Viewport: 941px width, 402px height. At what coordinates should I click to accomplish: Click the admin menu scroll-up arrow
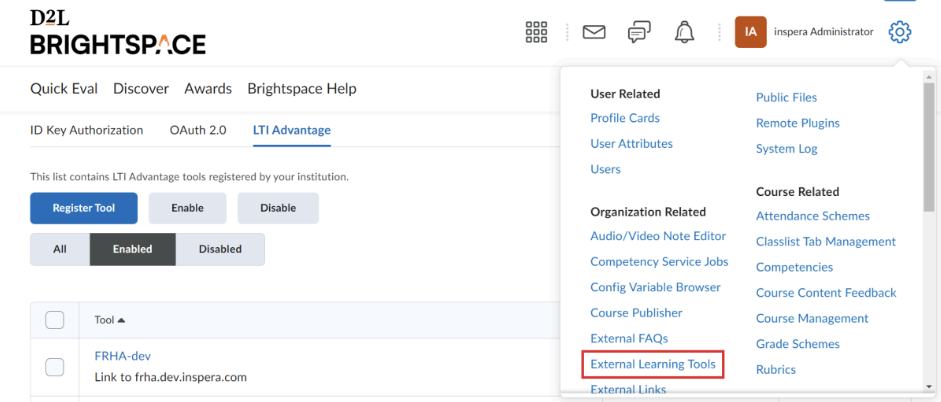click(929, 75)
